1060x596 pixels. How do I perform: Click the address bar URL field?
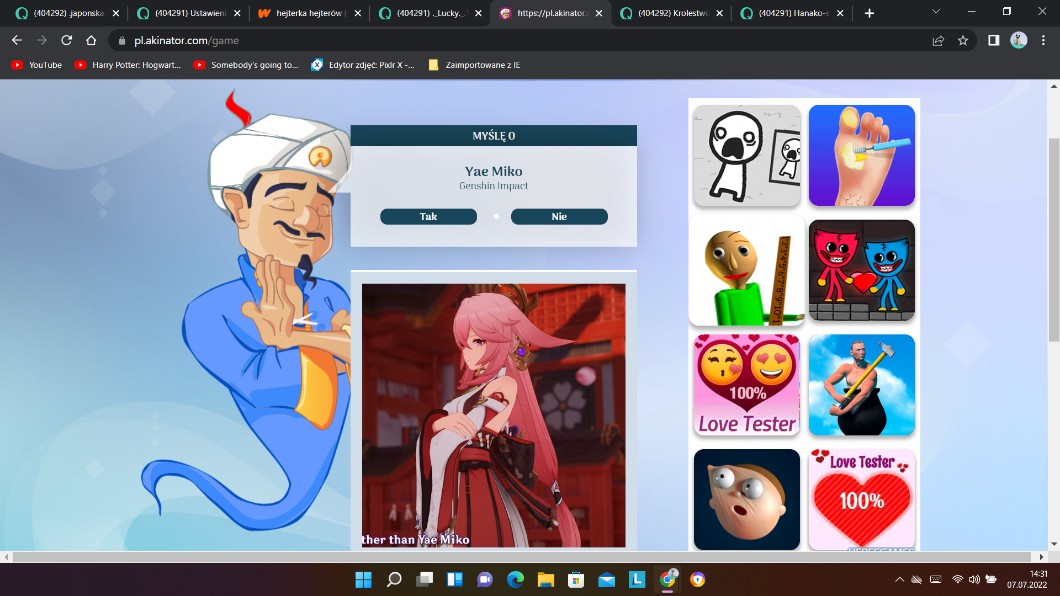(500, 41)
